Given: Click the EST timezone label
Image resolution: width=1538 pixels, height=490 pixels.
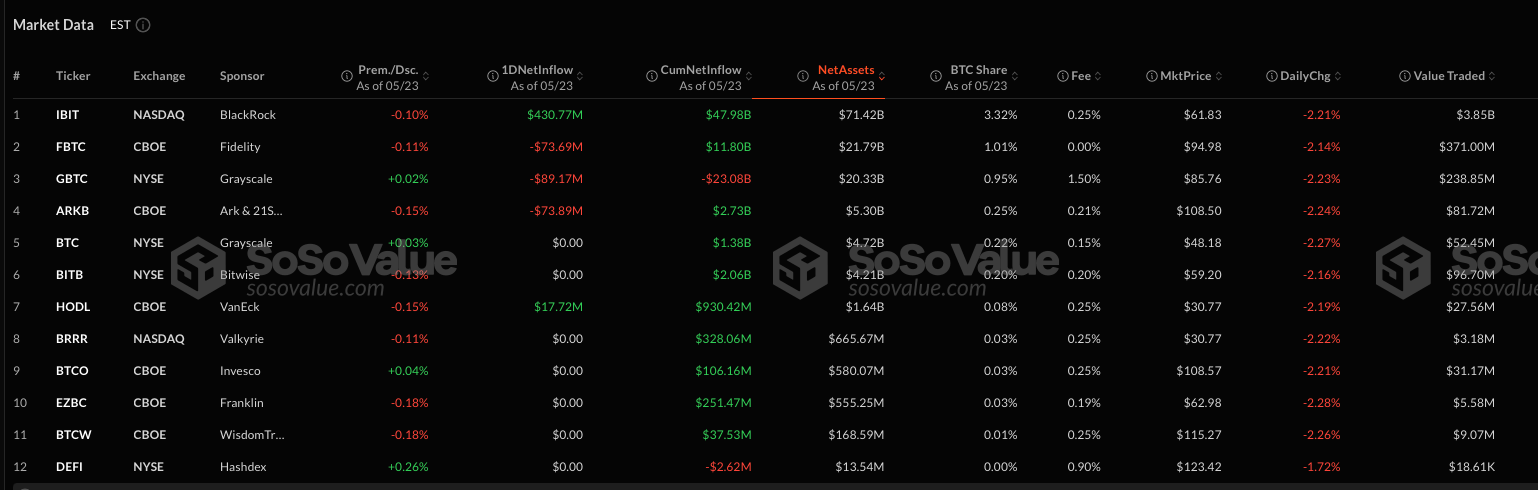Looking at the screenshot, I should point(120,25).
